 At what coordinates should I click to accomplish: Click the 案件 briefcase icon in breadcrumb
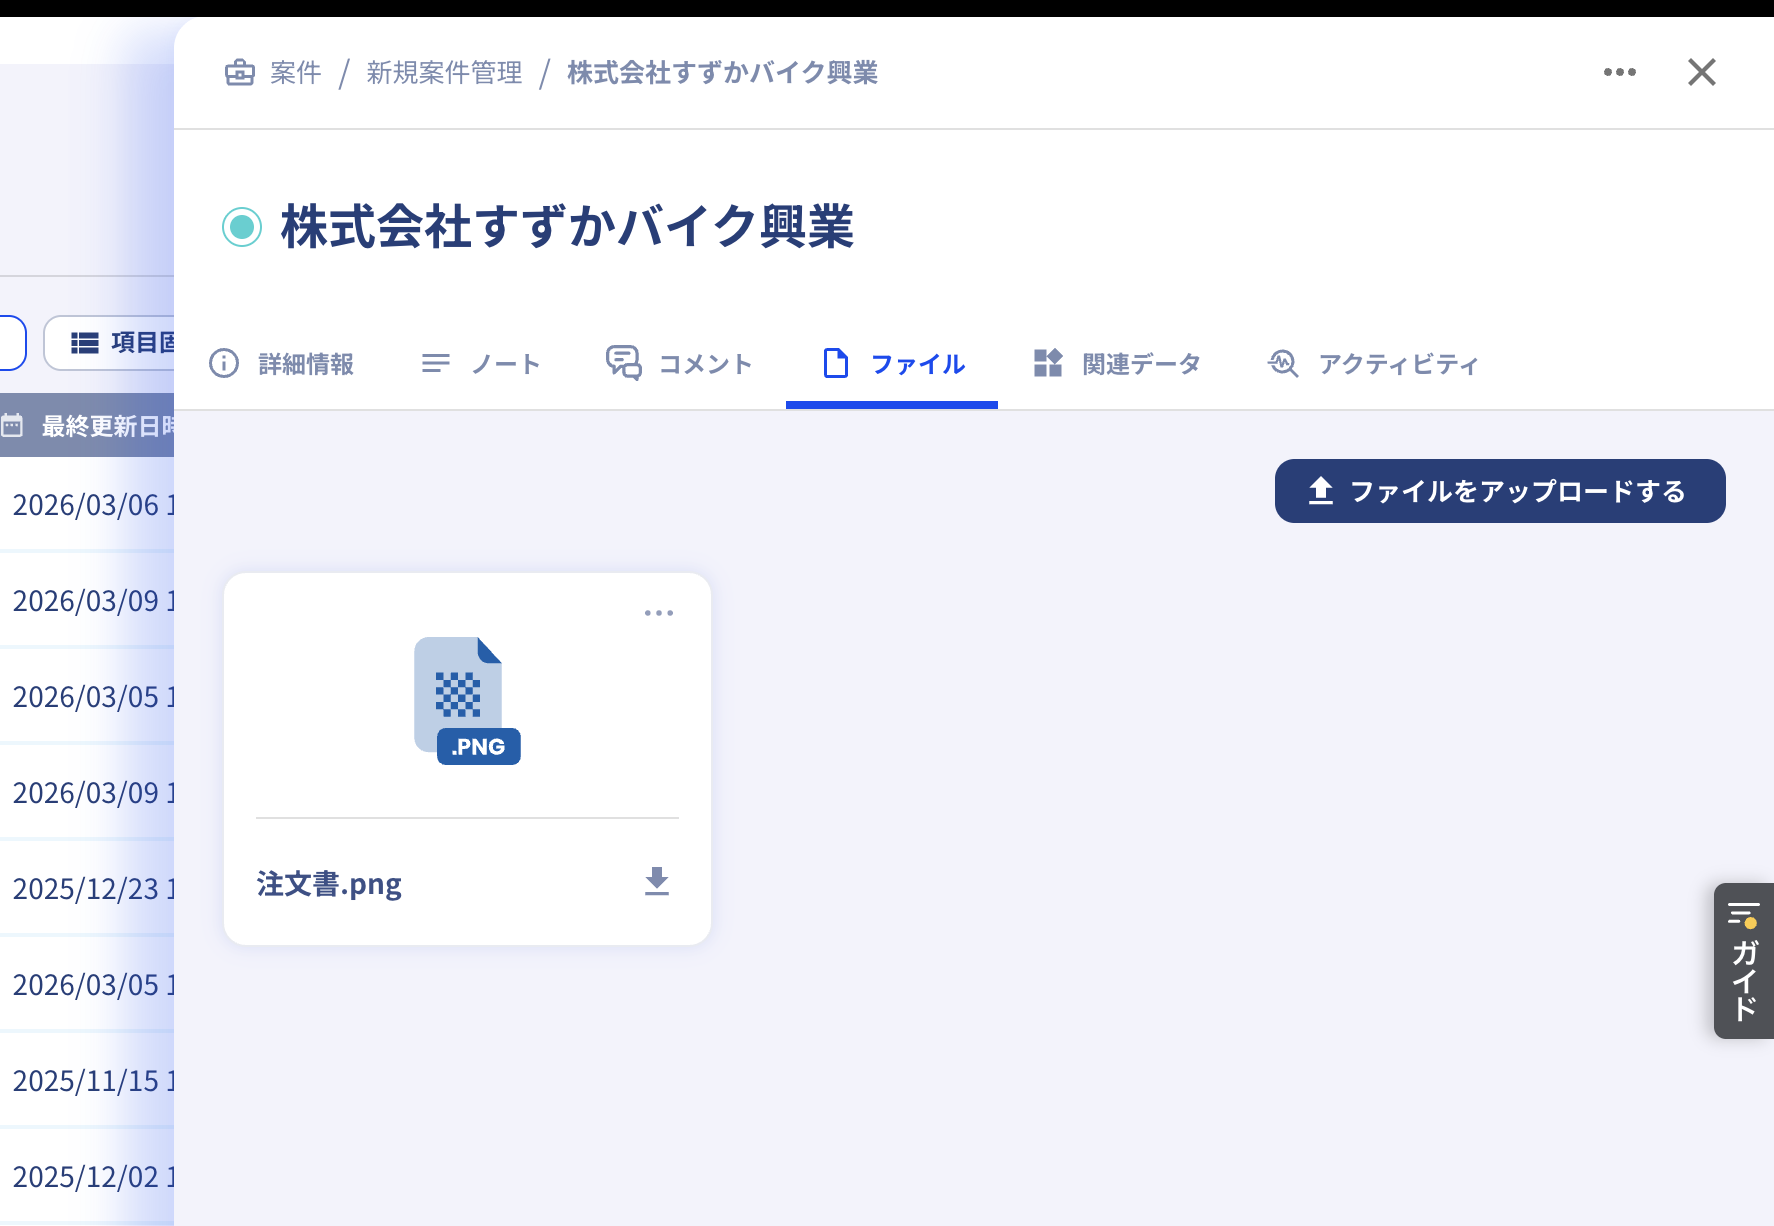240,72
